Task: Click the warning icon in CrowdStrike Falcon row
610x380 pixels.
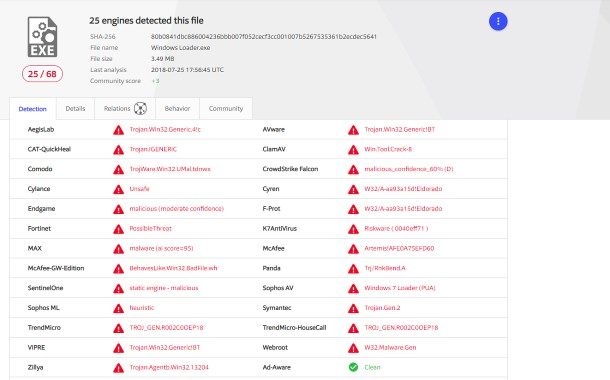Action: point(353,170)
